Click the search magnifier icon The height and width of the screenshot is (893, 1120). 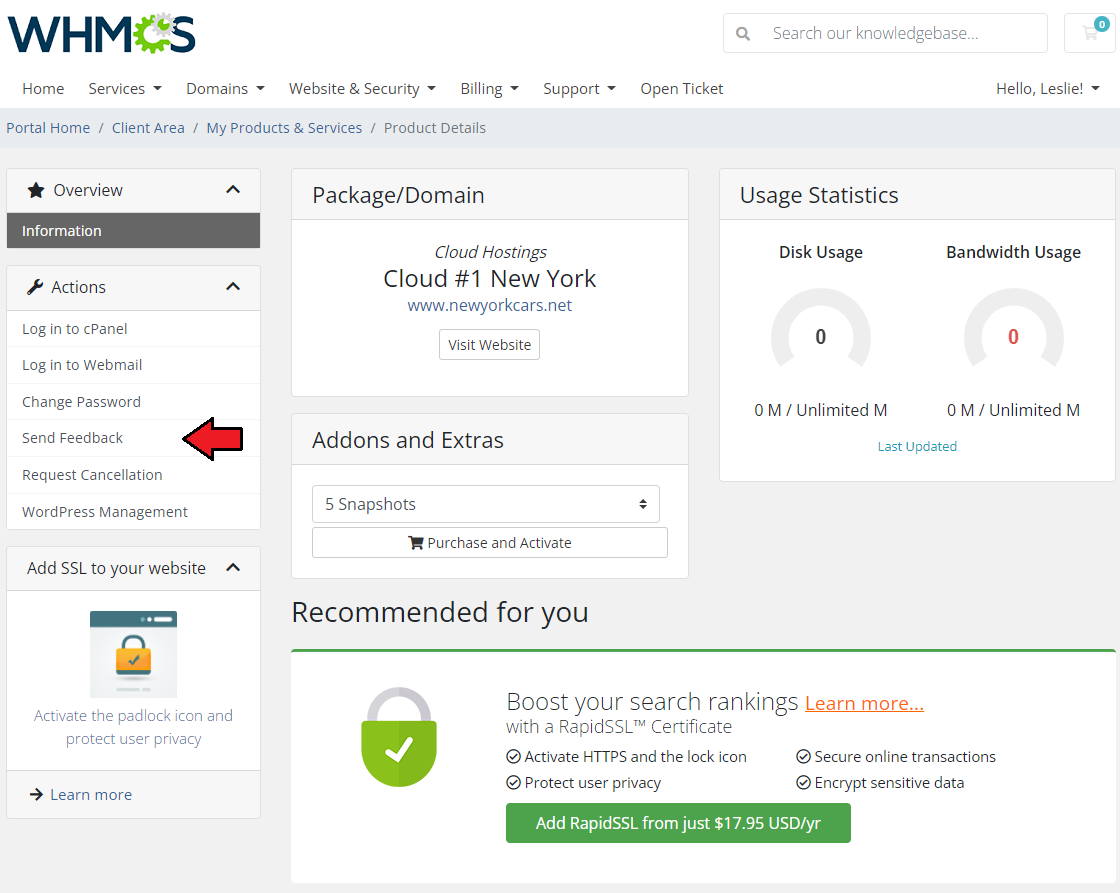[x=743, y=34]
